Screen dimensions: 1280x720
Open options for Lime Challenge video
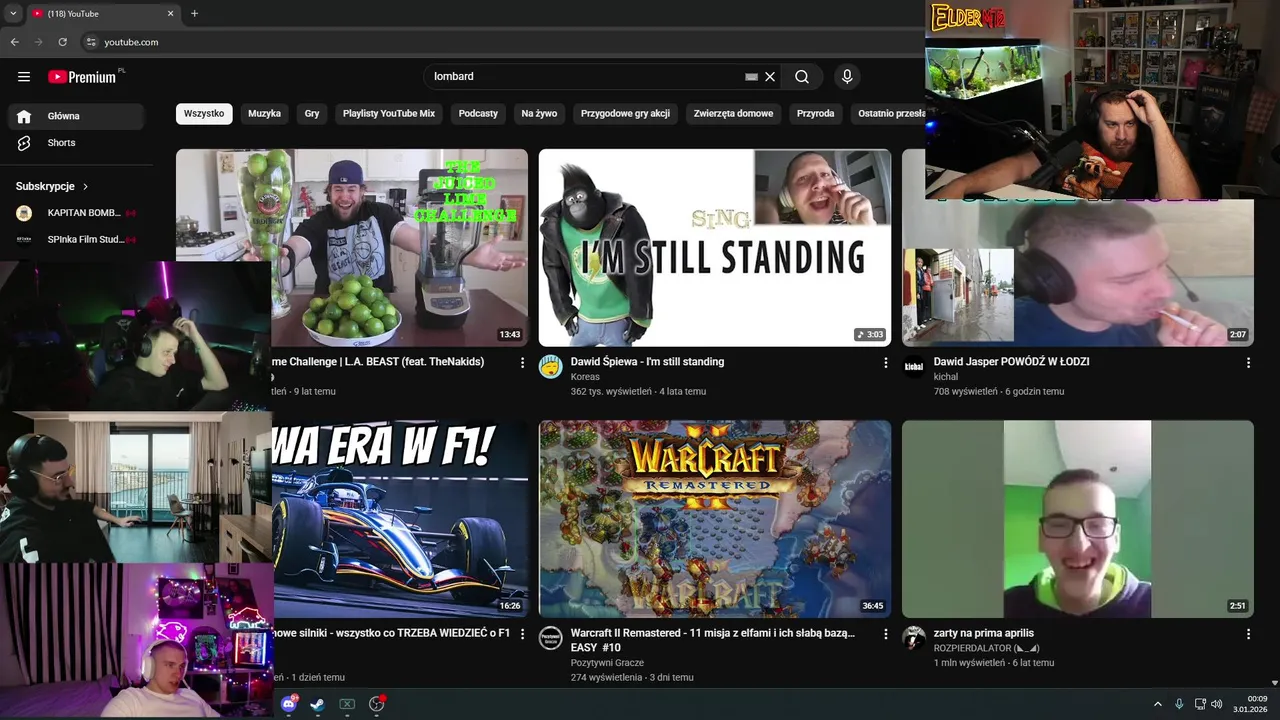click(522, 363)
